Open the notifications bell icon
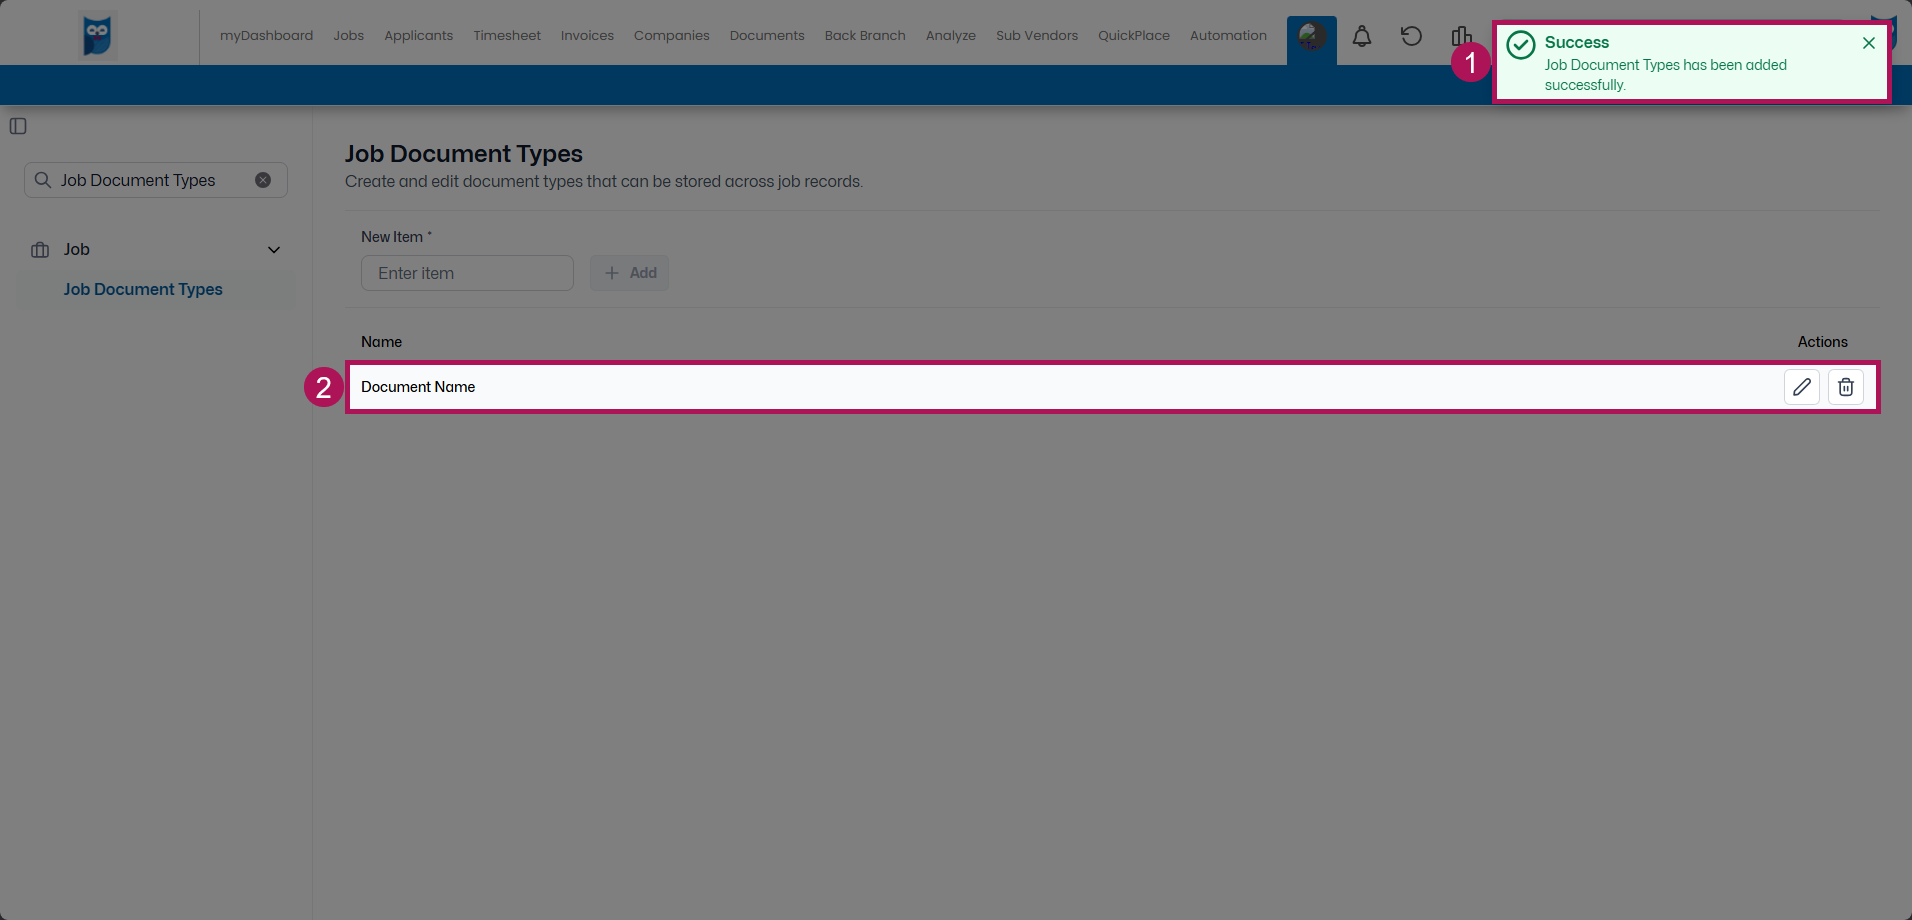This screenshot has width=1912, height=920. coord(1362,37)
